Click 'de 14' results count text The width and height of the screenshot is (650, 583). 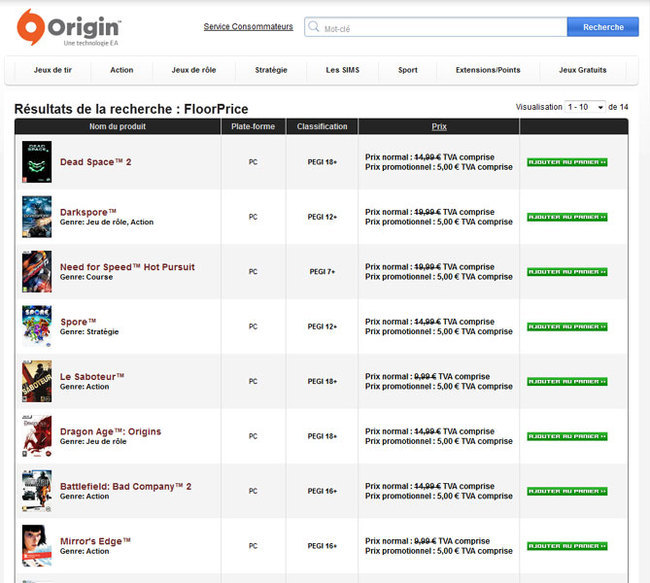pos(618,107)
